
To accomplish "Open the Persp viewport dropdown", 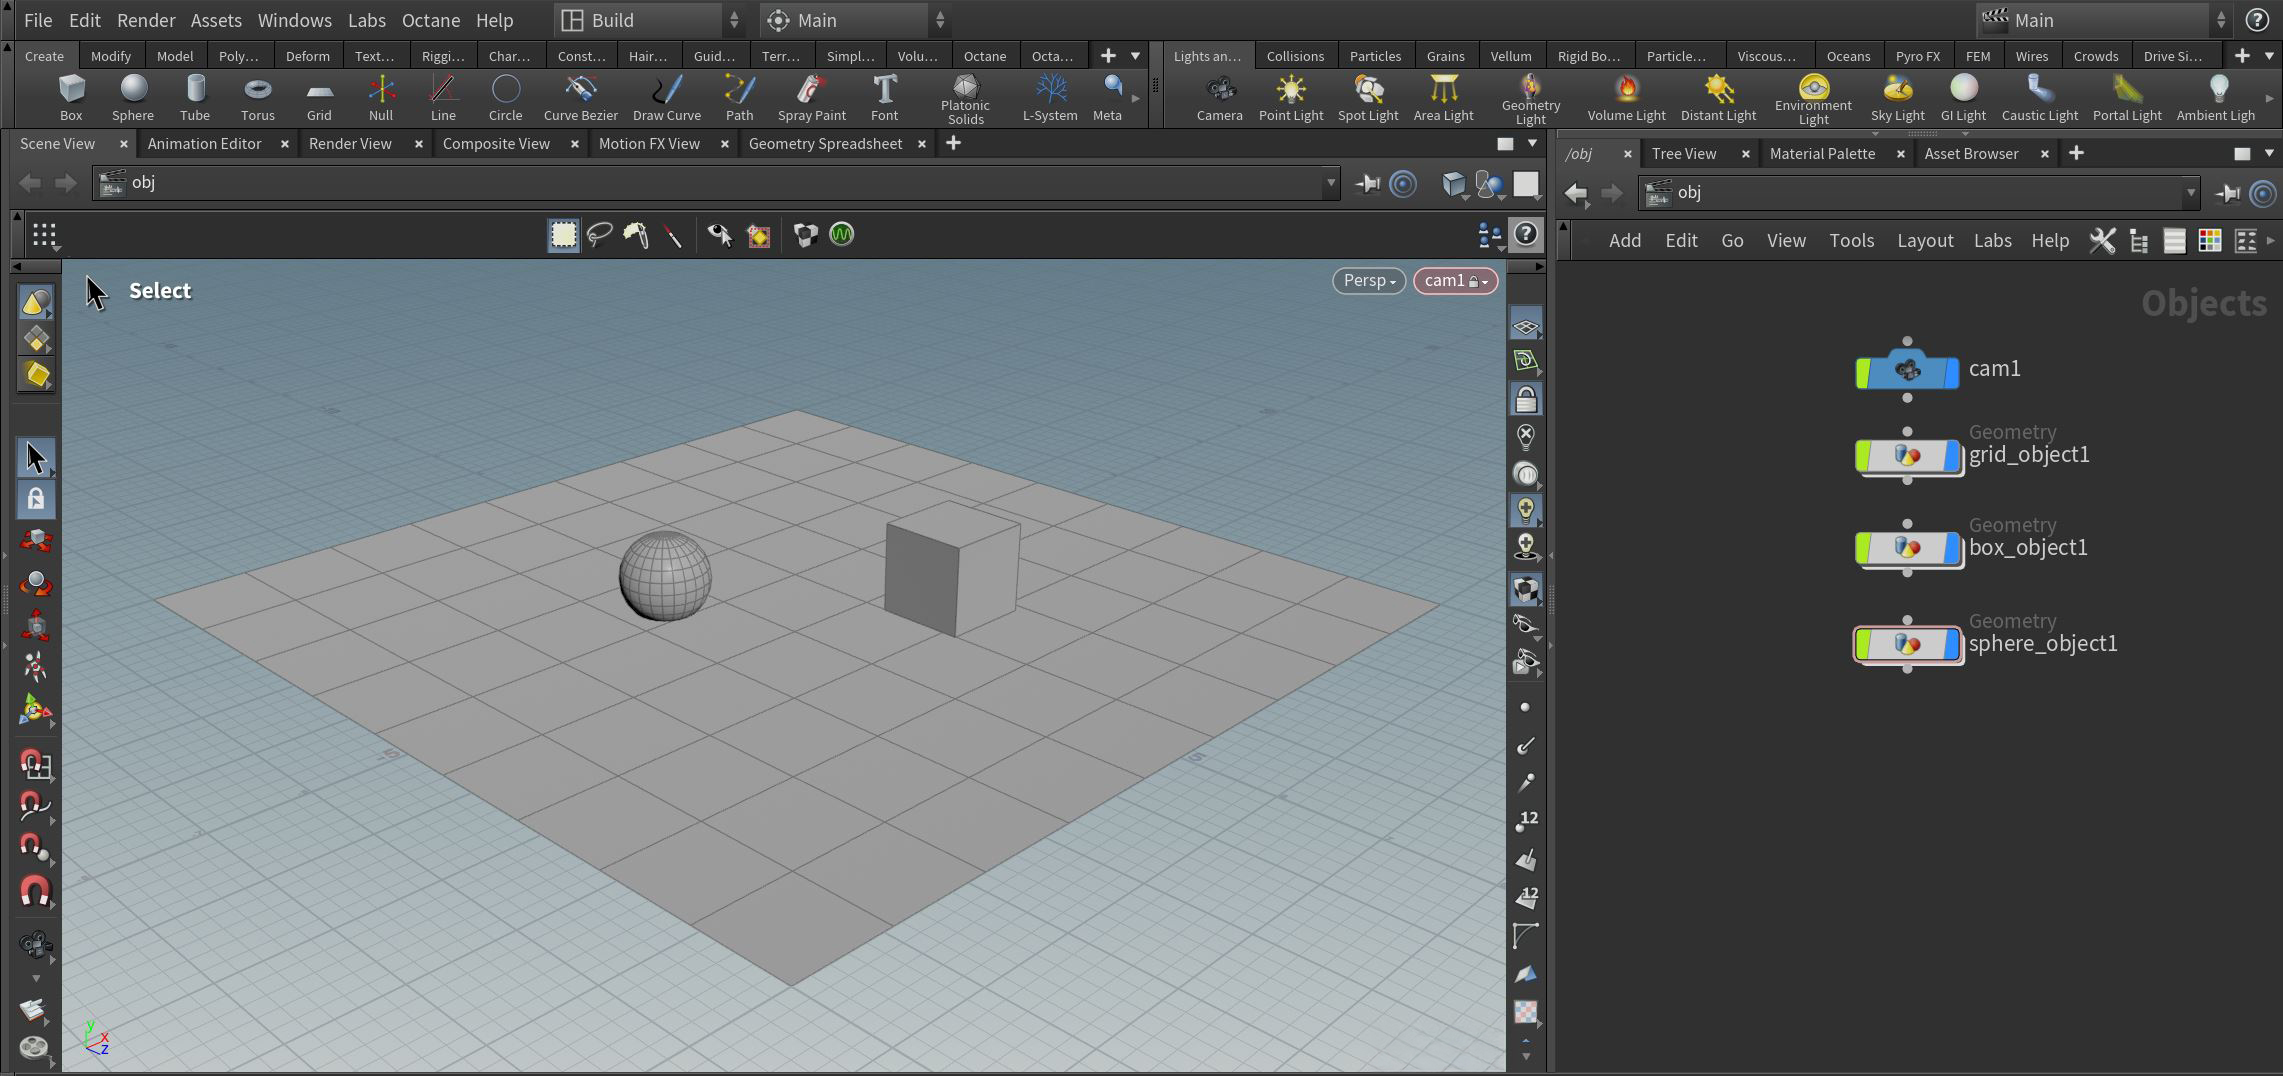I will (1368, 281).
